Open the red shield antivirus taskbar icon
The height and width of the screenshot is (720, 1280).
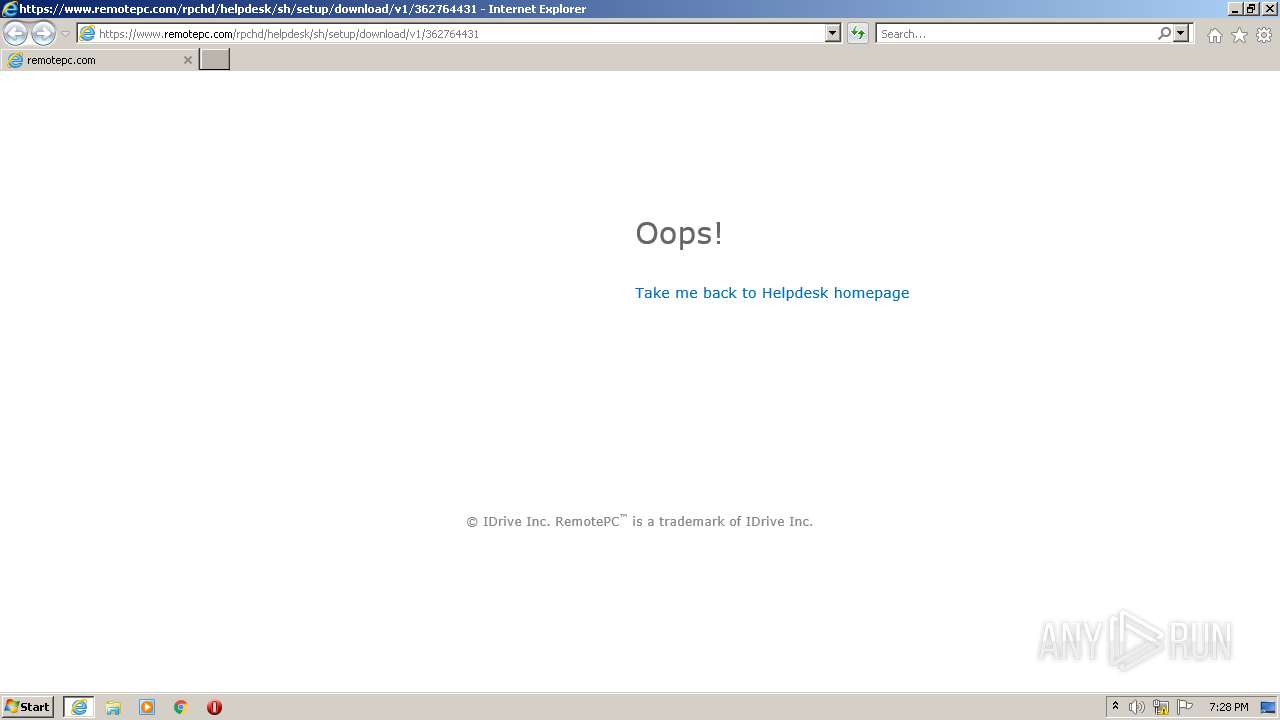pyautogui.click(x=214, y=707)
